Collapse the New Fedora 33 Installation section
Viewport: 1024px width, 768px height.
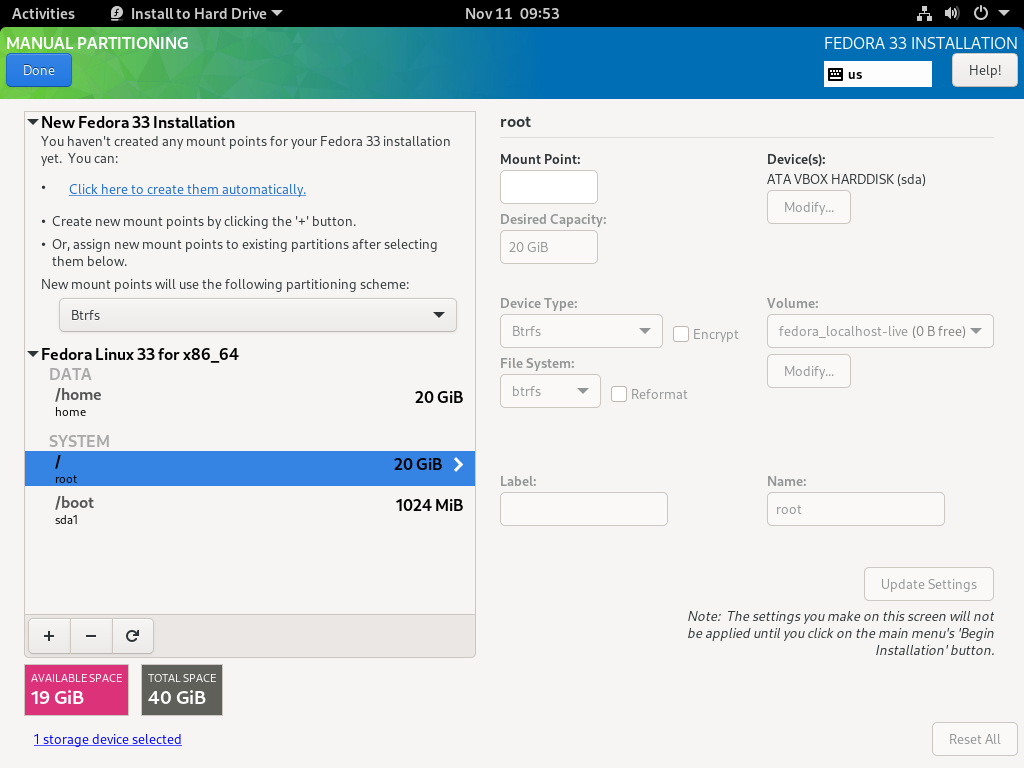pos(33,122)
